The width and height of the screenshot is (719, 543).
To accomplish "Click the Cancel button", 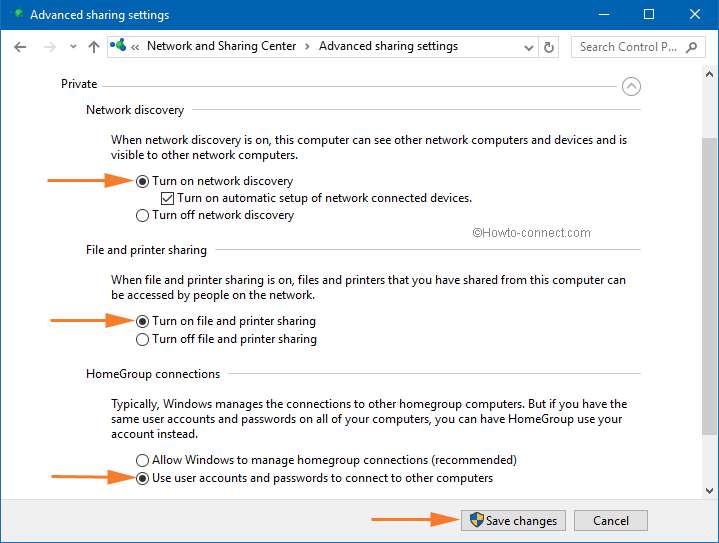I will point(611,521).
